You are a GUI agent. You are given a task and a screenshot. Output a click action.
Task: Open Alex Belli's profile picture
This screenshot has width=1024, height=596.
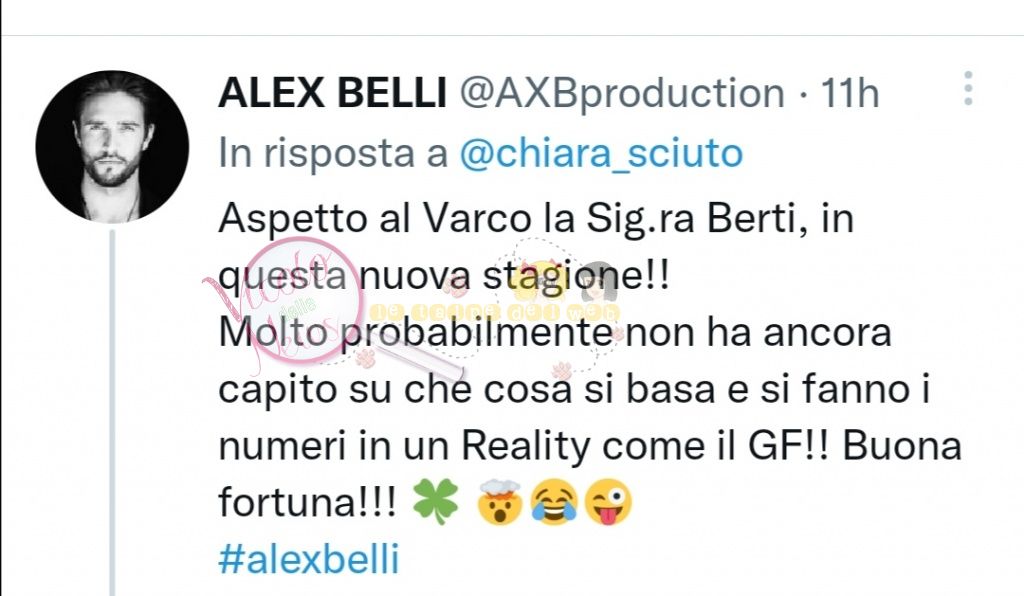(112, 147)
